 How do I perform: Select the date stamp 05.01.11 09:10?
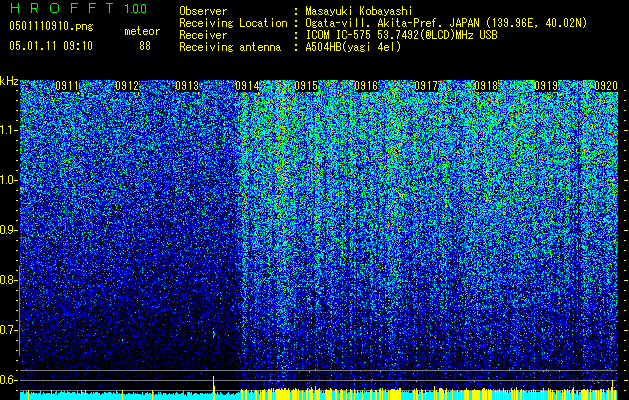(51, 46)
